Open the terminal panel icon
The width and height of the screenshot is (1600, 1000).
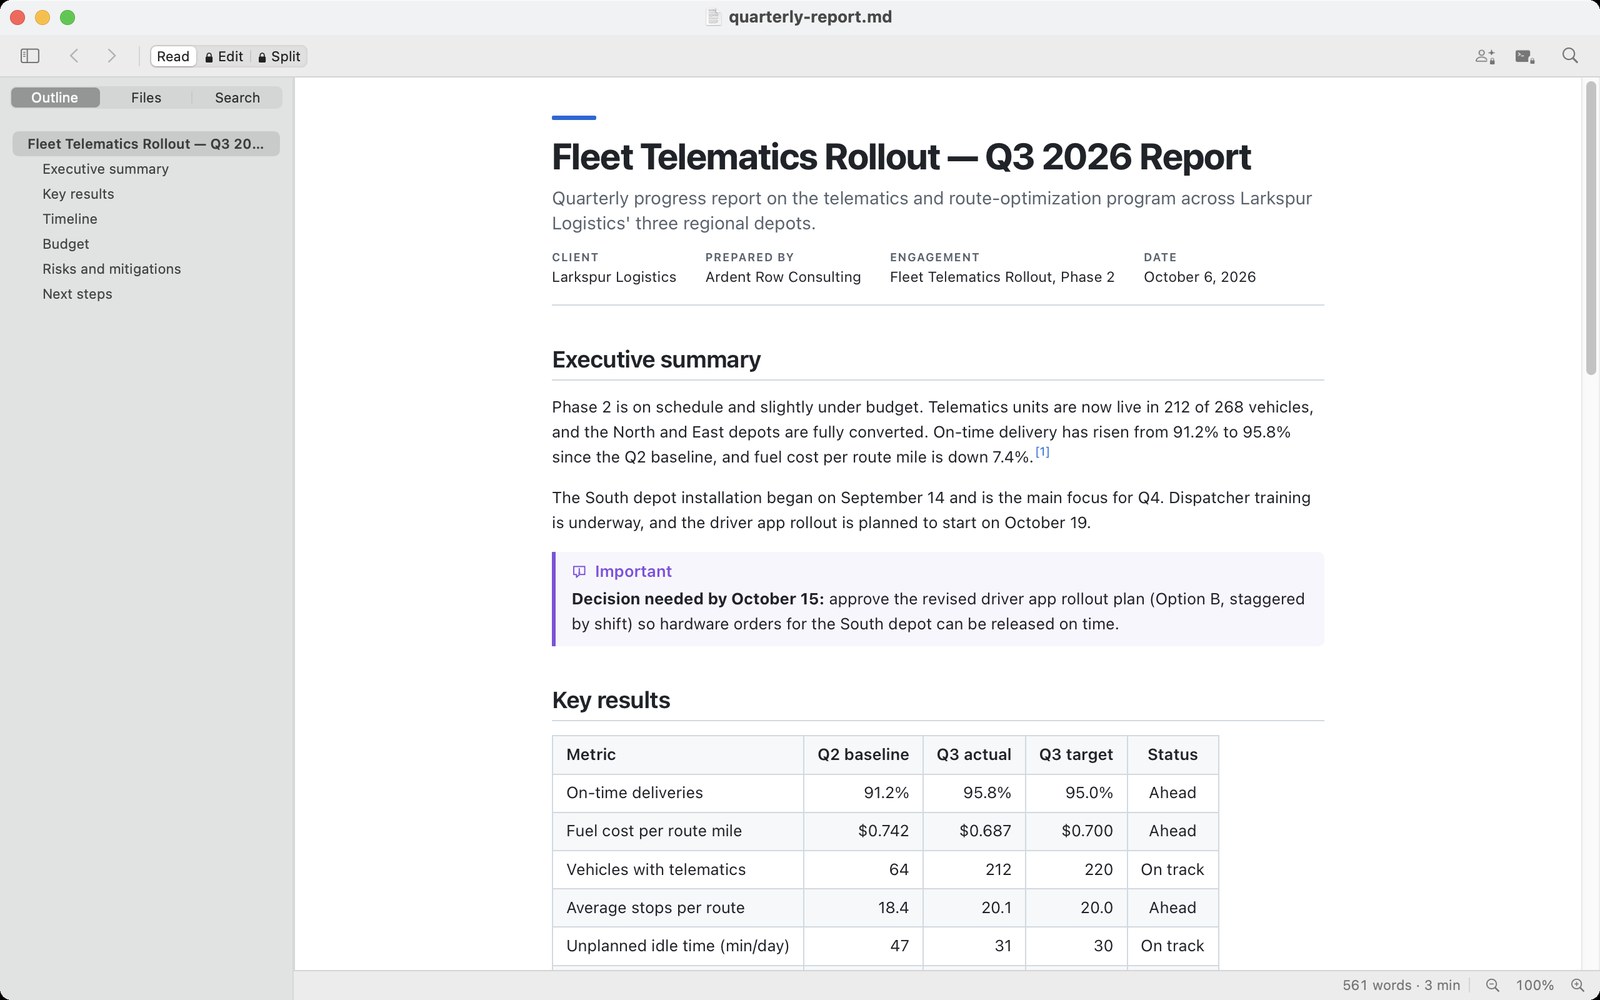pos(1525,56)
